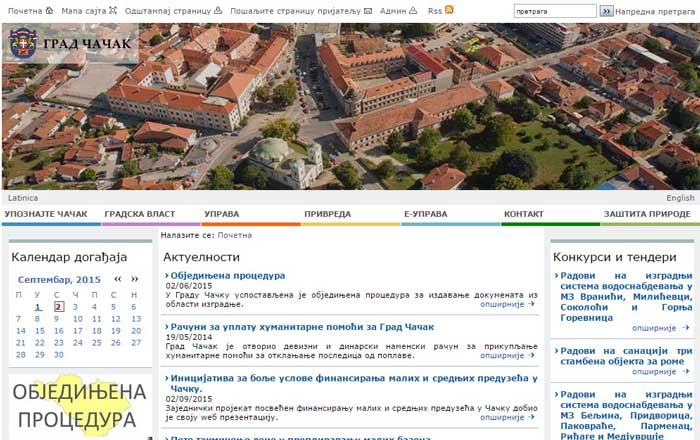Viewport: 700px width, 440px height.
Task: Open article Иницијатива за боље услове финансирања
Action: coord(354,383)
